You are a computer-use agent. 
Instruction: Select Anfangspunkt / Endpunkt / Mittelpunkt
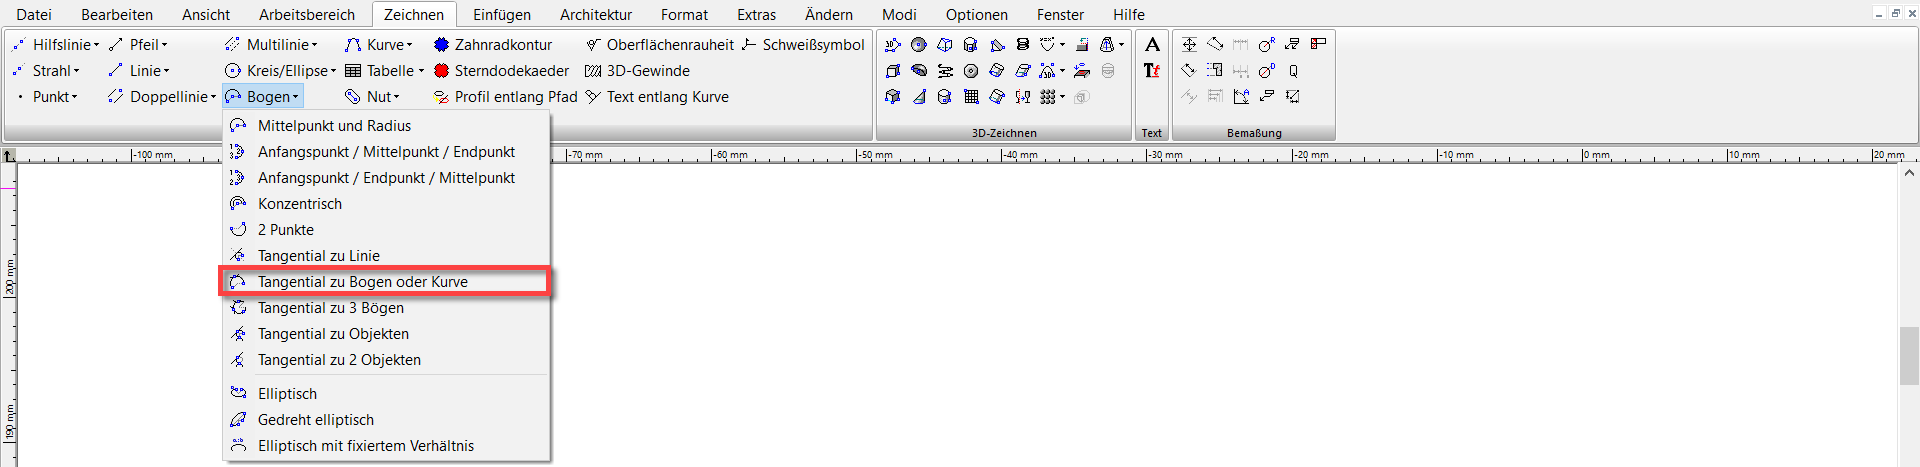pyautogui.click(x=386, y=178)
